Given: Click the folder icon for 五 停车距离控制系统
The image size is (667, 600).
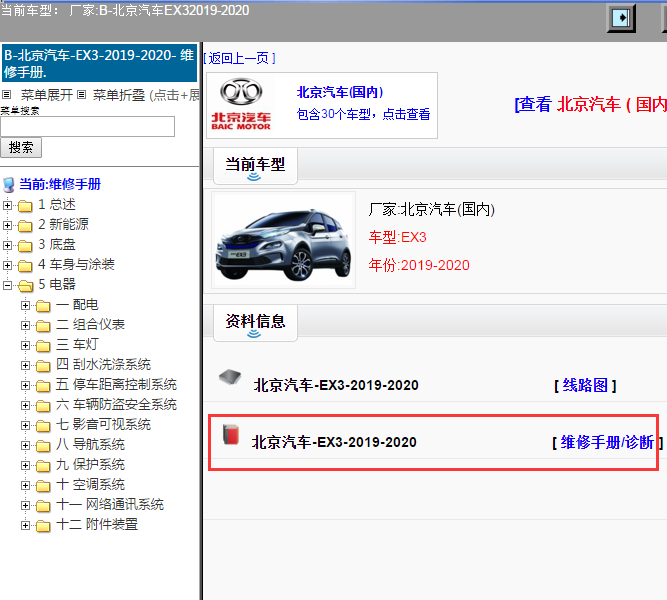Looking at the screenshot, I should [x=43, y=386].
